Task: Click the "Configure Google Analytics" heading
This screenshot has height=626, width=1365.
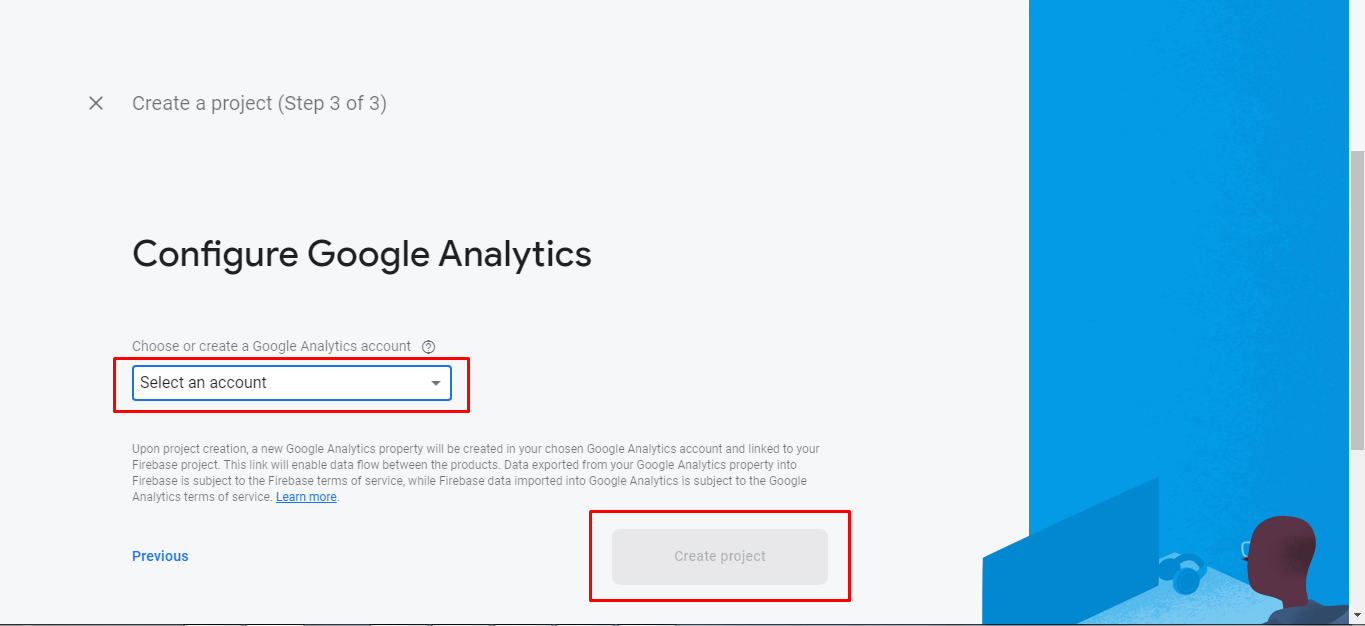Action: click(362, 254)
